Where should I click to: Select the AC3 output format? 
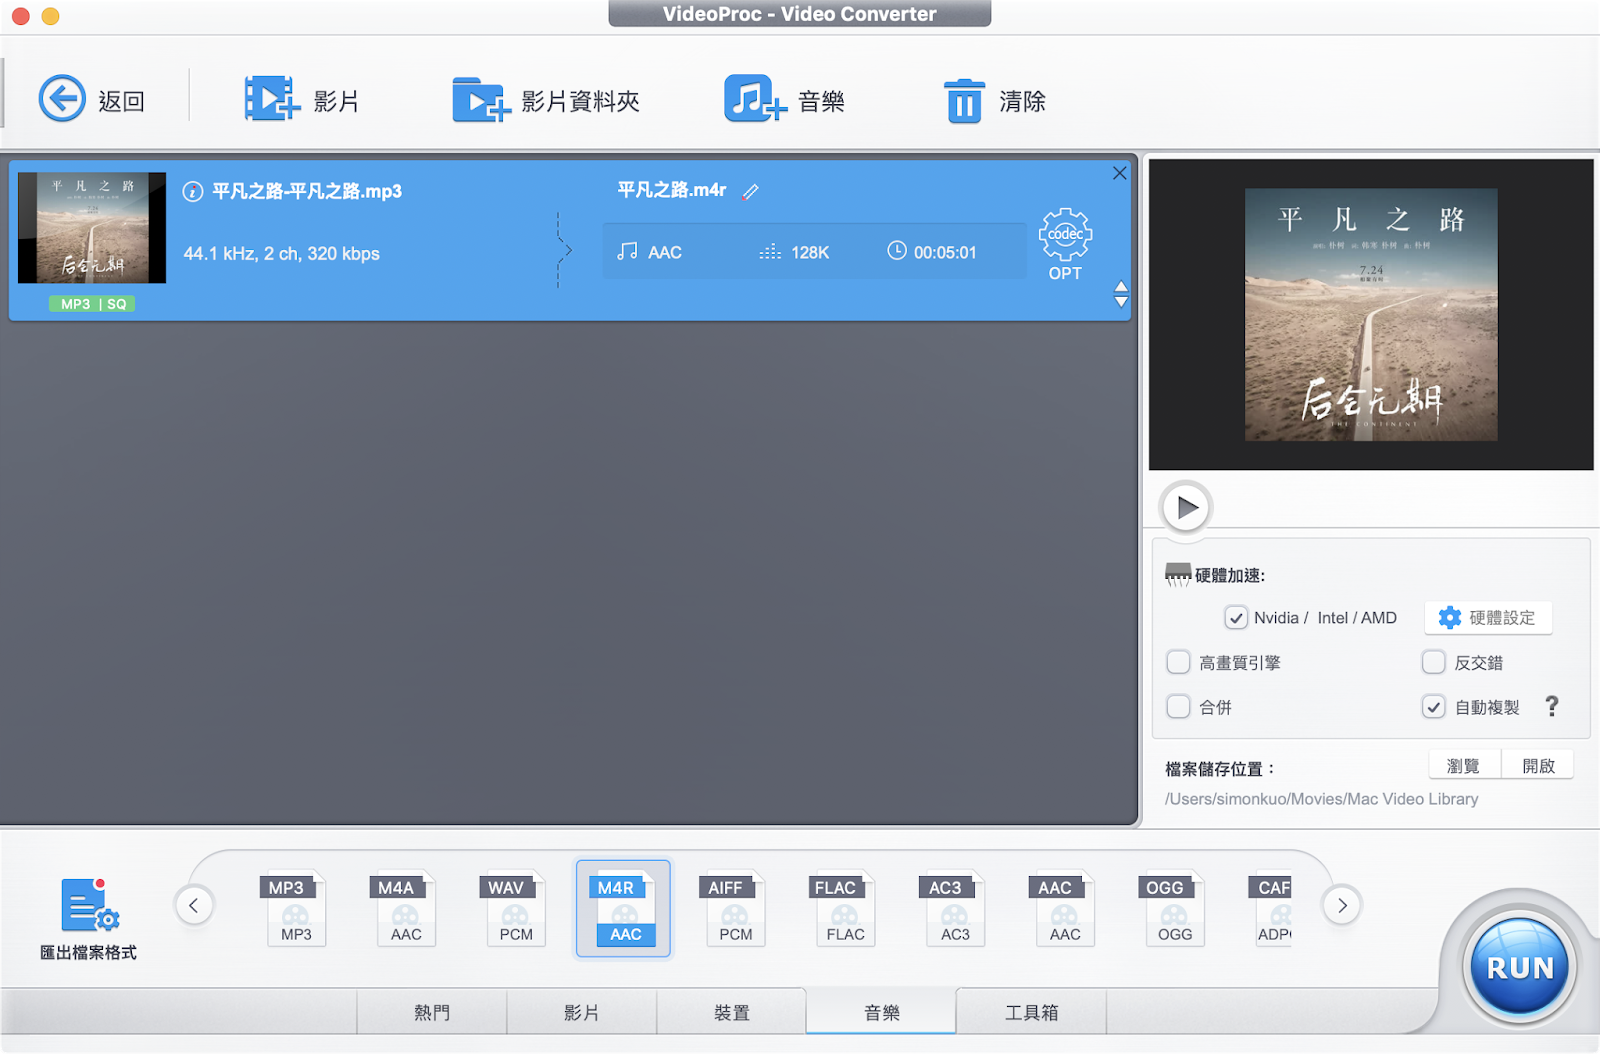coord(954,909)
